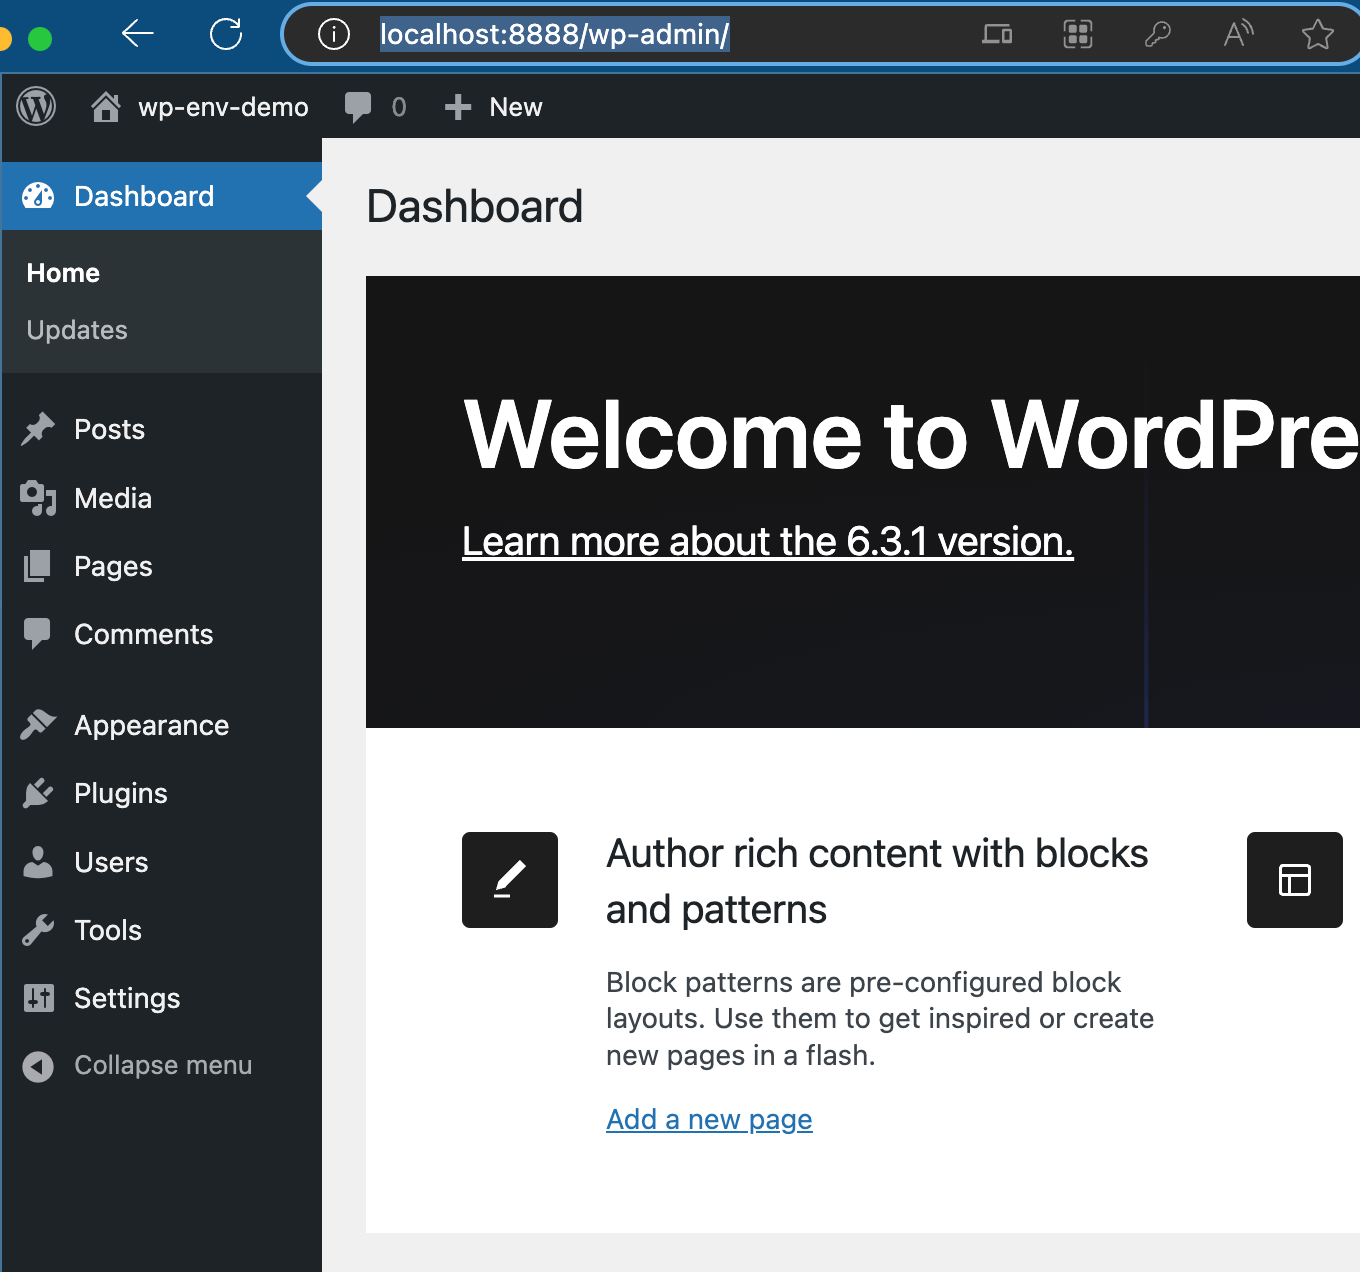
Task: Select Home submenu item
Action: [63, 273]
